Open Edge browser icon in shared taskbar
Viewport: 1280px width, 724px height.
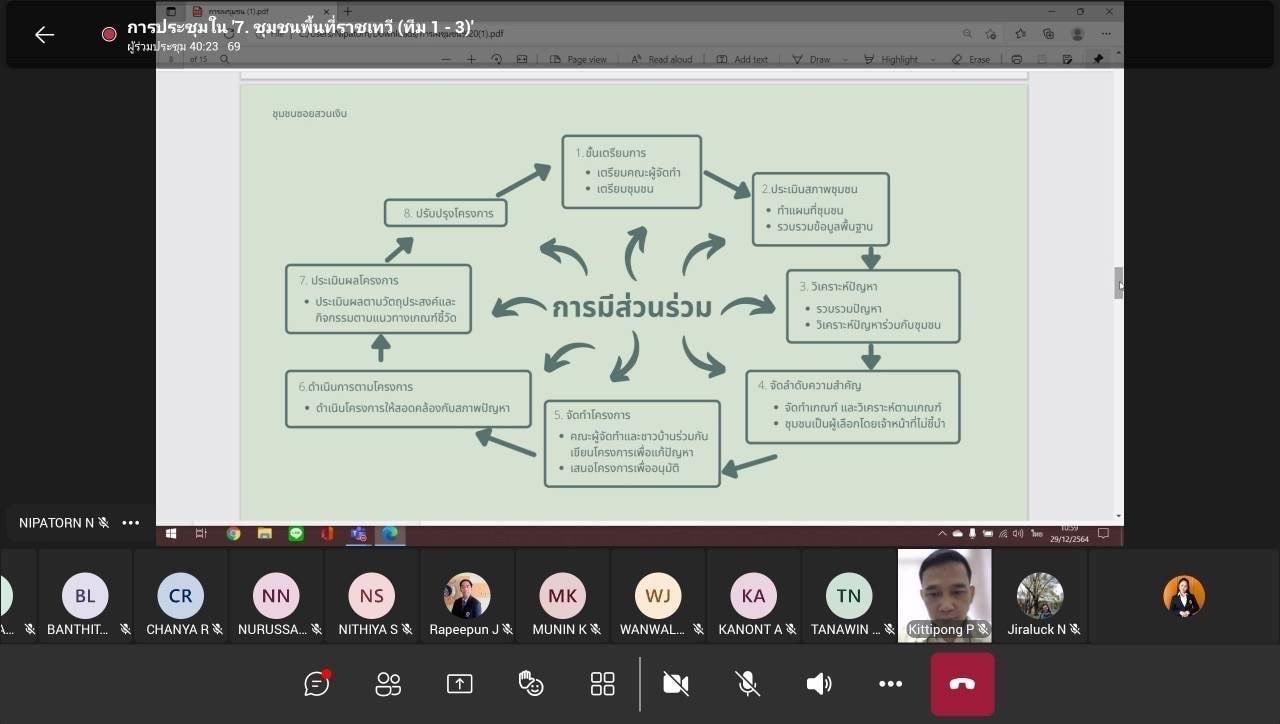[x=389, y=534]
